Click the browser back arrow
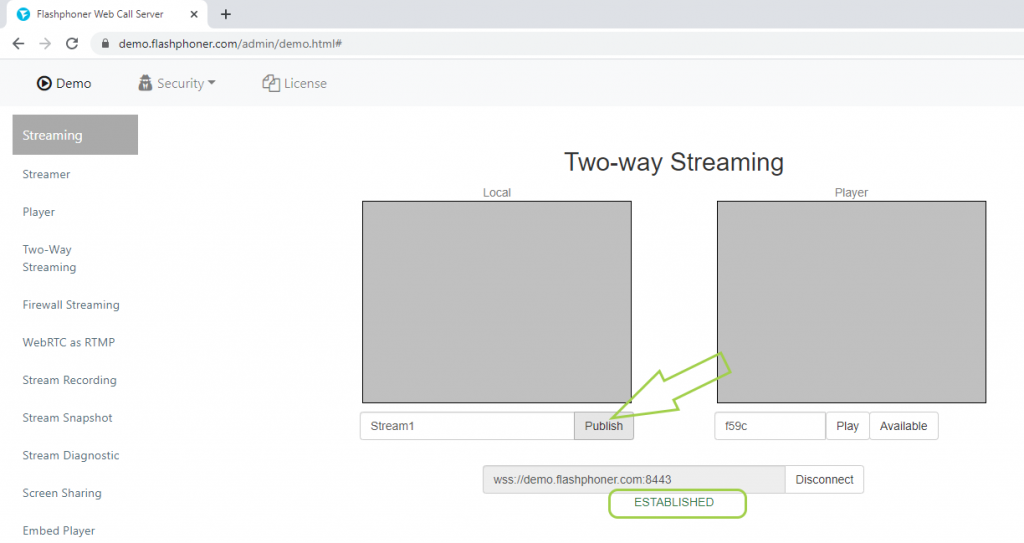1024x543 pixels. pos(18,44)
